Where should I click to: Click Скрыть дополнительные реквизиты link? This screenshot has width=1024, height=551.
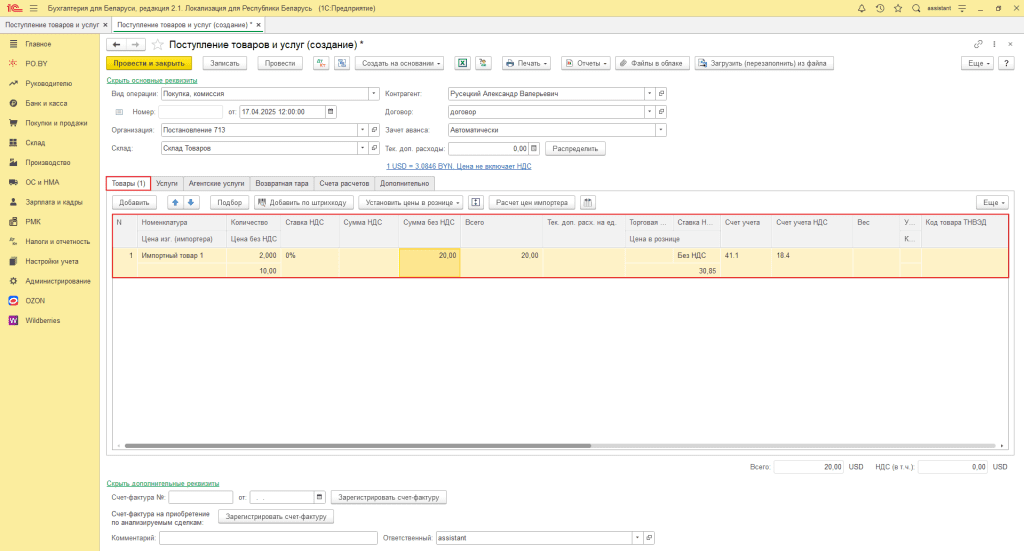tap(163, 484)
